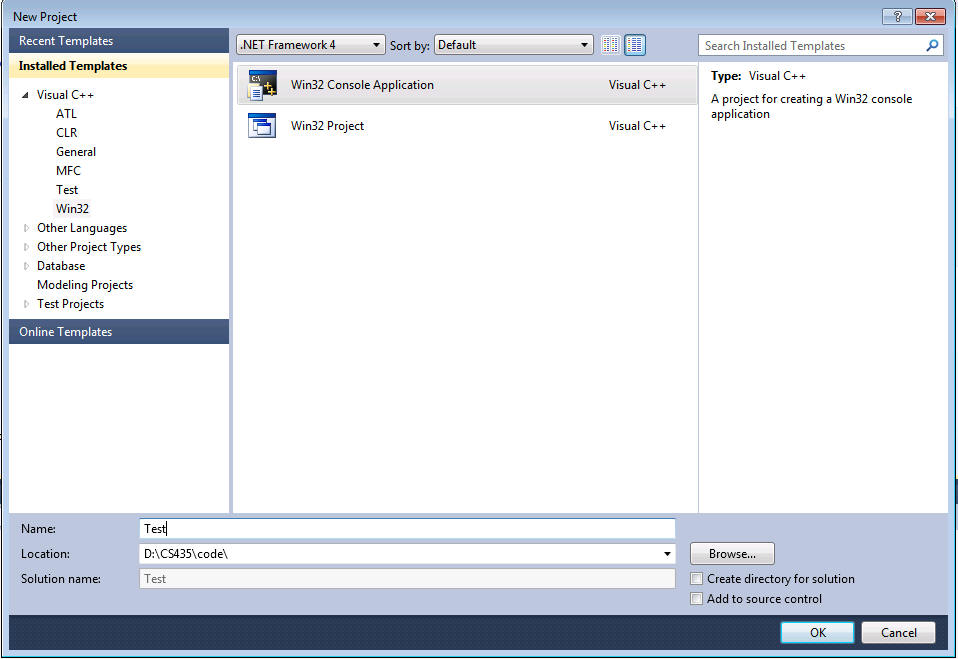Select the General template category
Viewport: 958px width, 659px height.
pos(76,151)
